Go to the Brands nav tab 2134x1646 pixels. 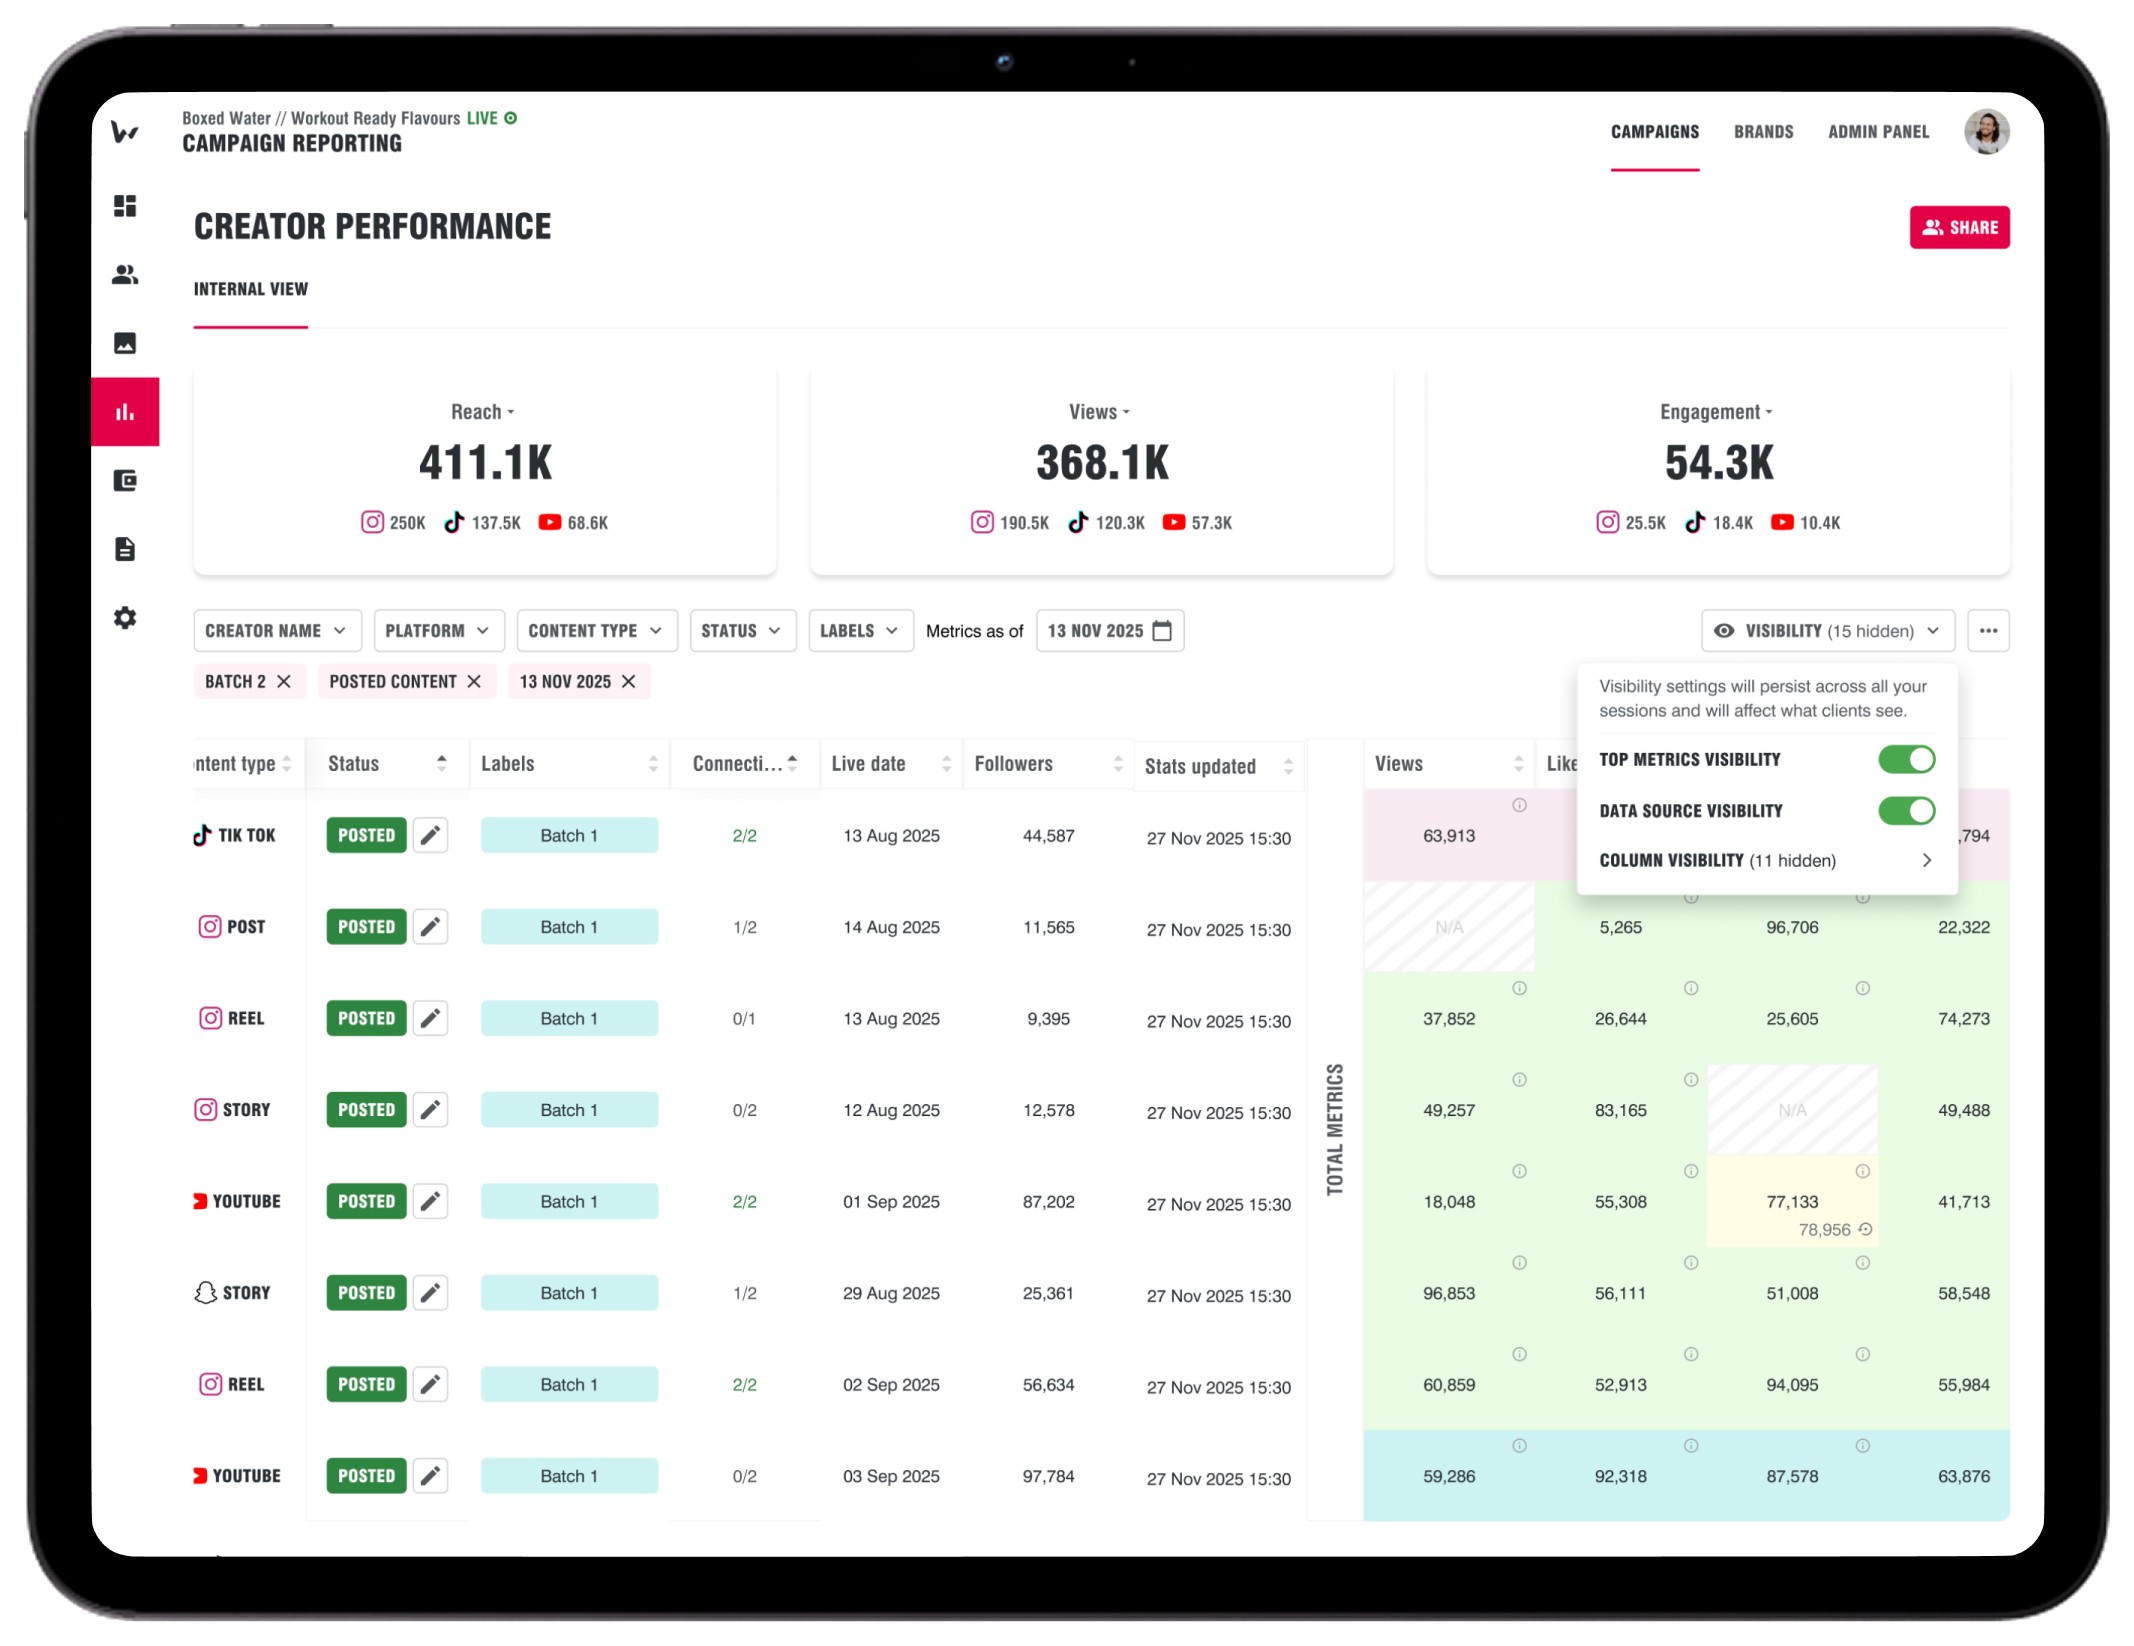pos(1762,132)
